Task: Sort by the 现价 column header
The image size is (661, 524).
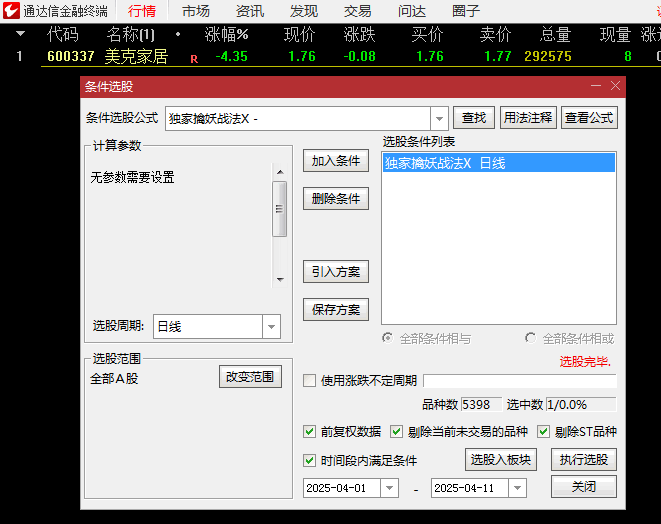Action: tap(300, 35)
